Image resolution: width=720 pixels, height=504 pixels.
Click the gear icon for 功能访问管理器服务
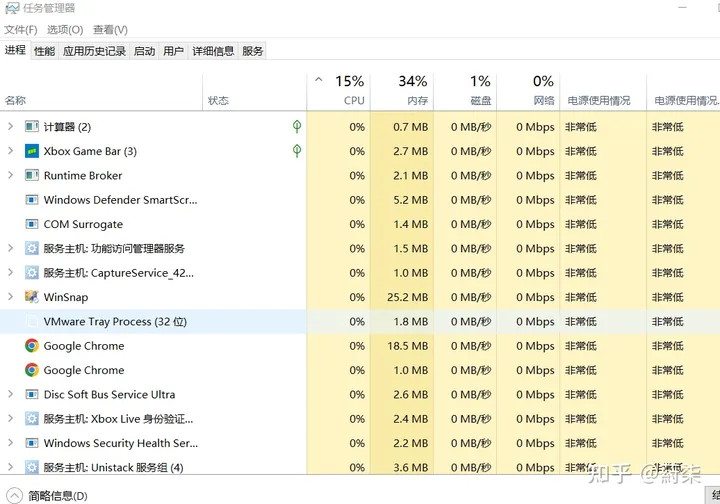(x=32, y=248)
